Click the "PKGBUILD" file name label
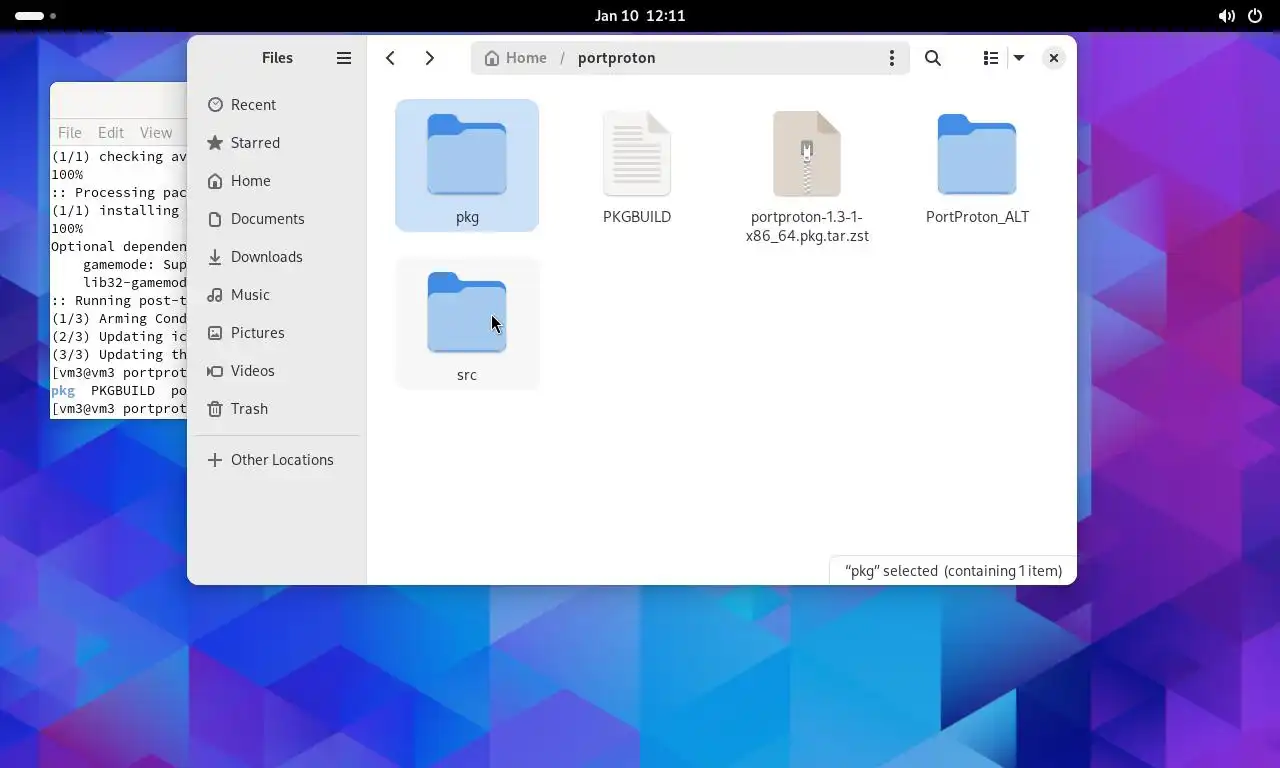1280x768 pixels. [637, 217]
